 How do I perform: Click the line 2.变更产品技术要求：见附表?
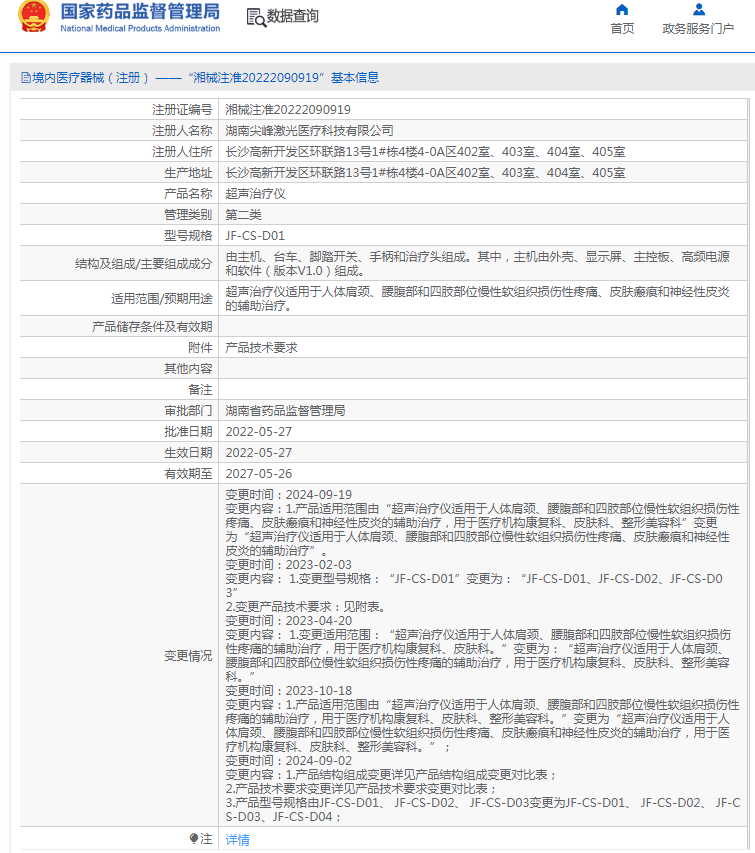click(307, 607)
